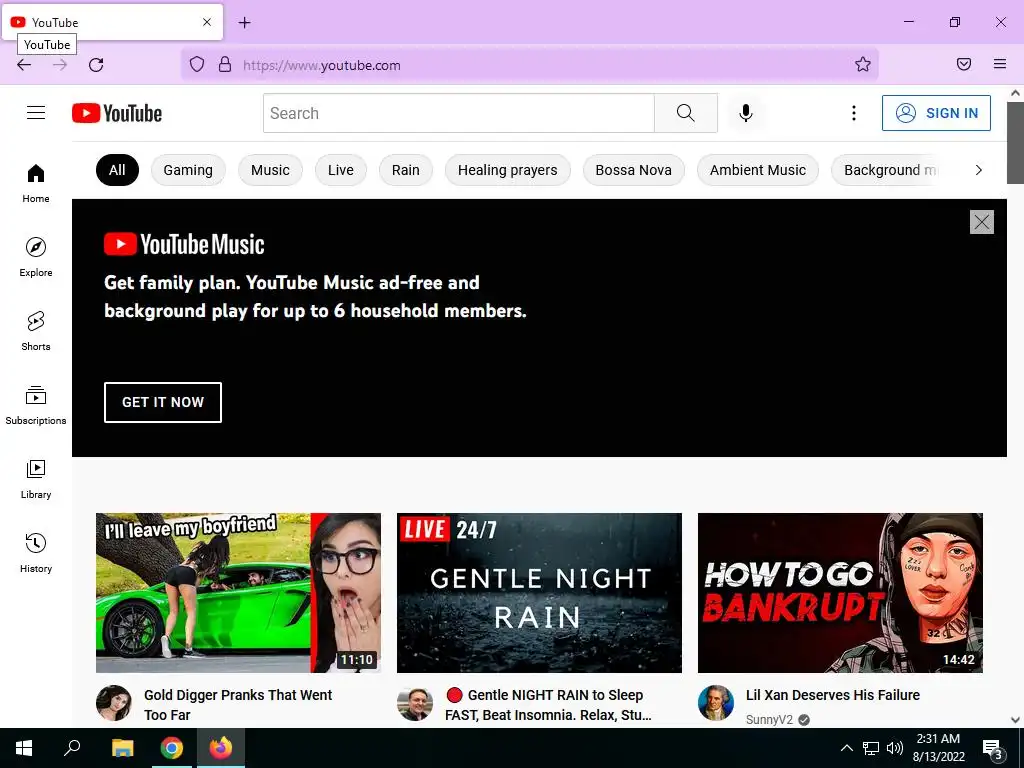Open Lil Xan Deserves His Failure title
Image resolution: width=1024 pixels, height=768 pixels.
pos(833,695)
